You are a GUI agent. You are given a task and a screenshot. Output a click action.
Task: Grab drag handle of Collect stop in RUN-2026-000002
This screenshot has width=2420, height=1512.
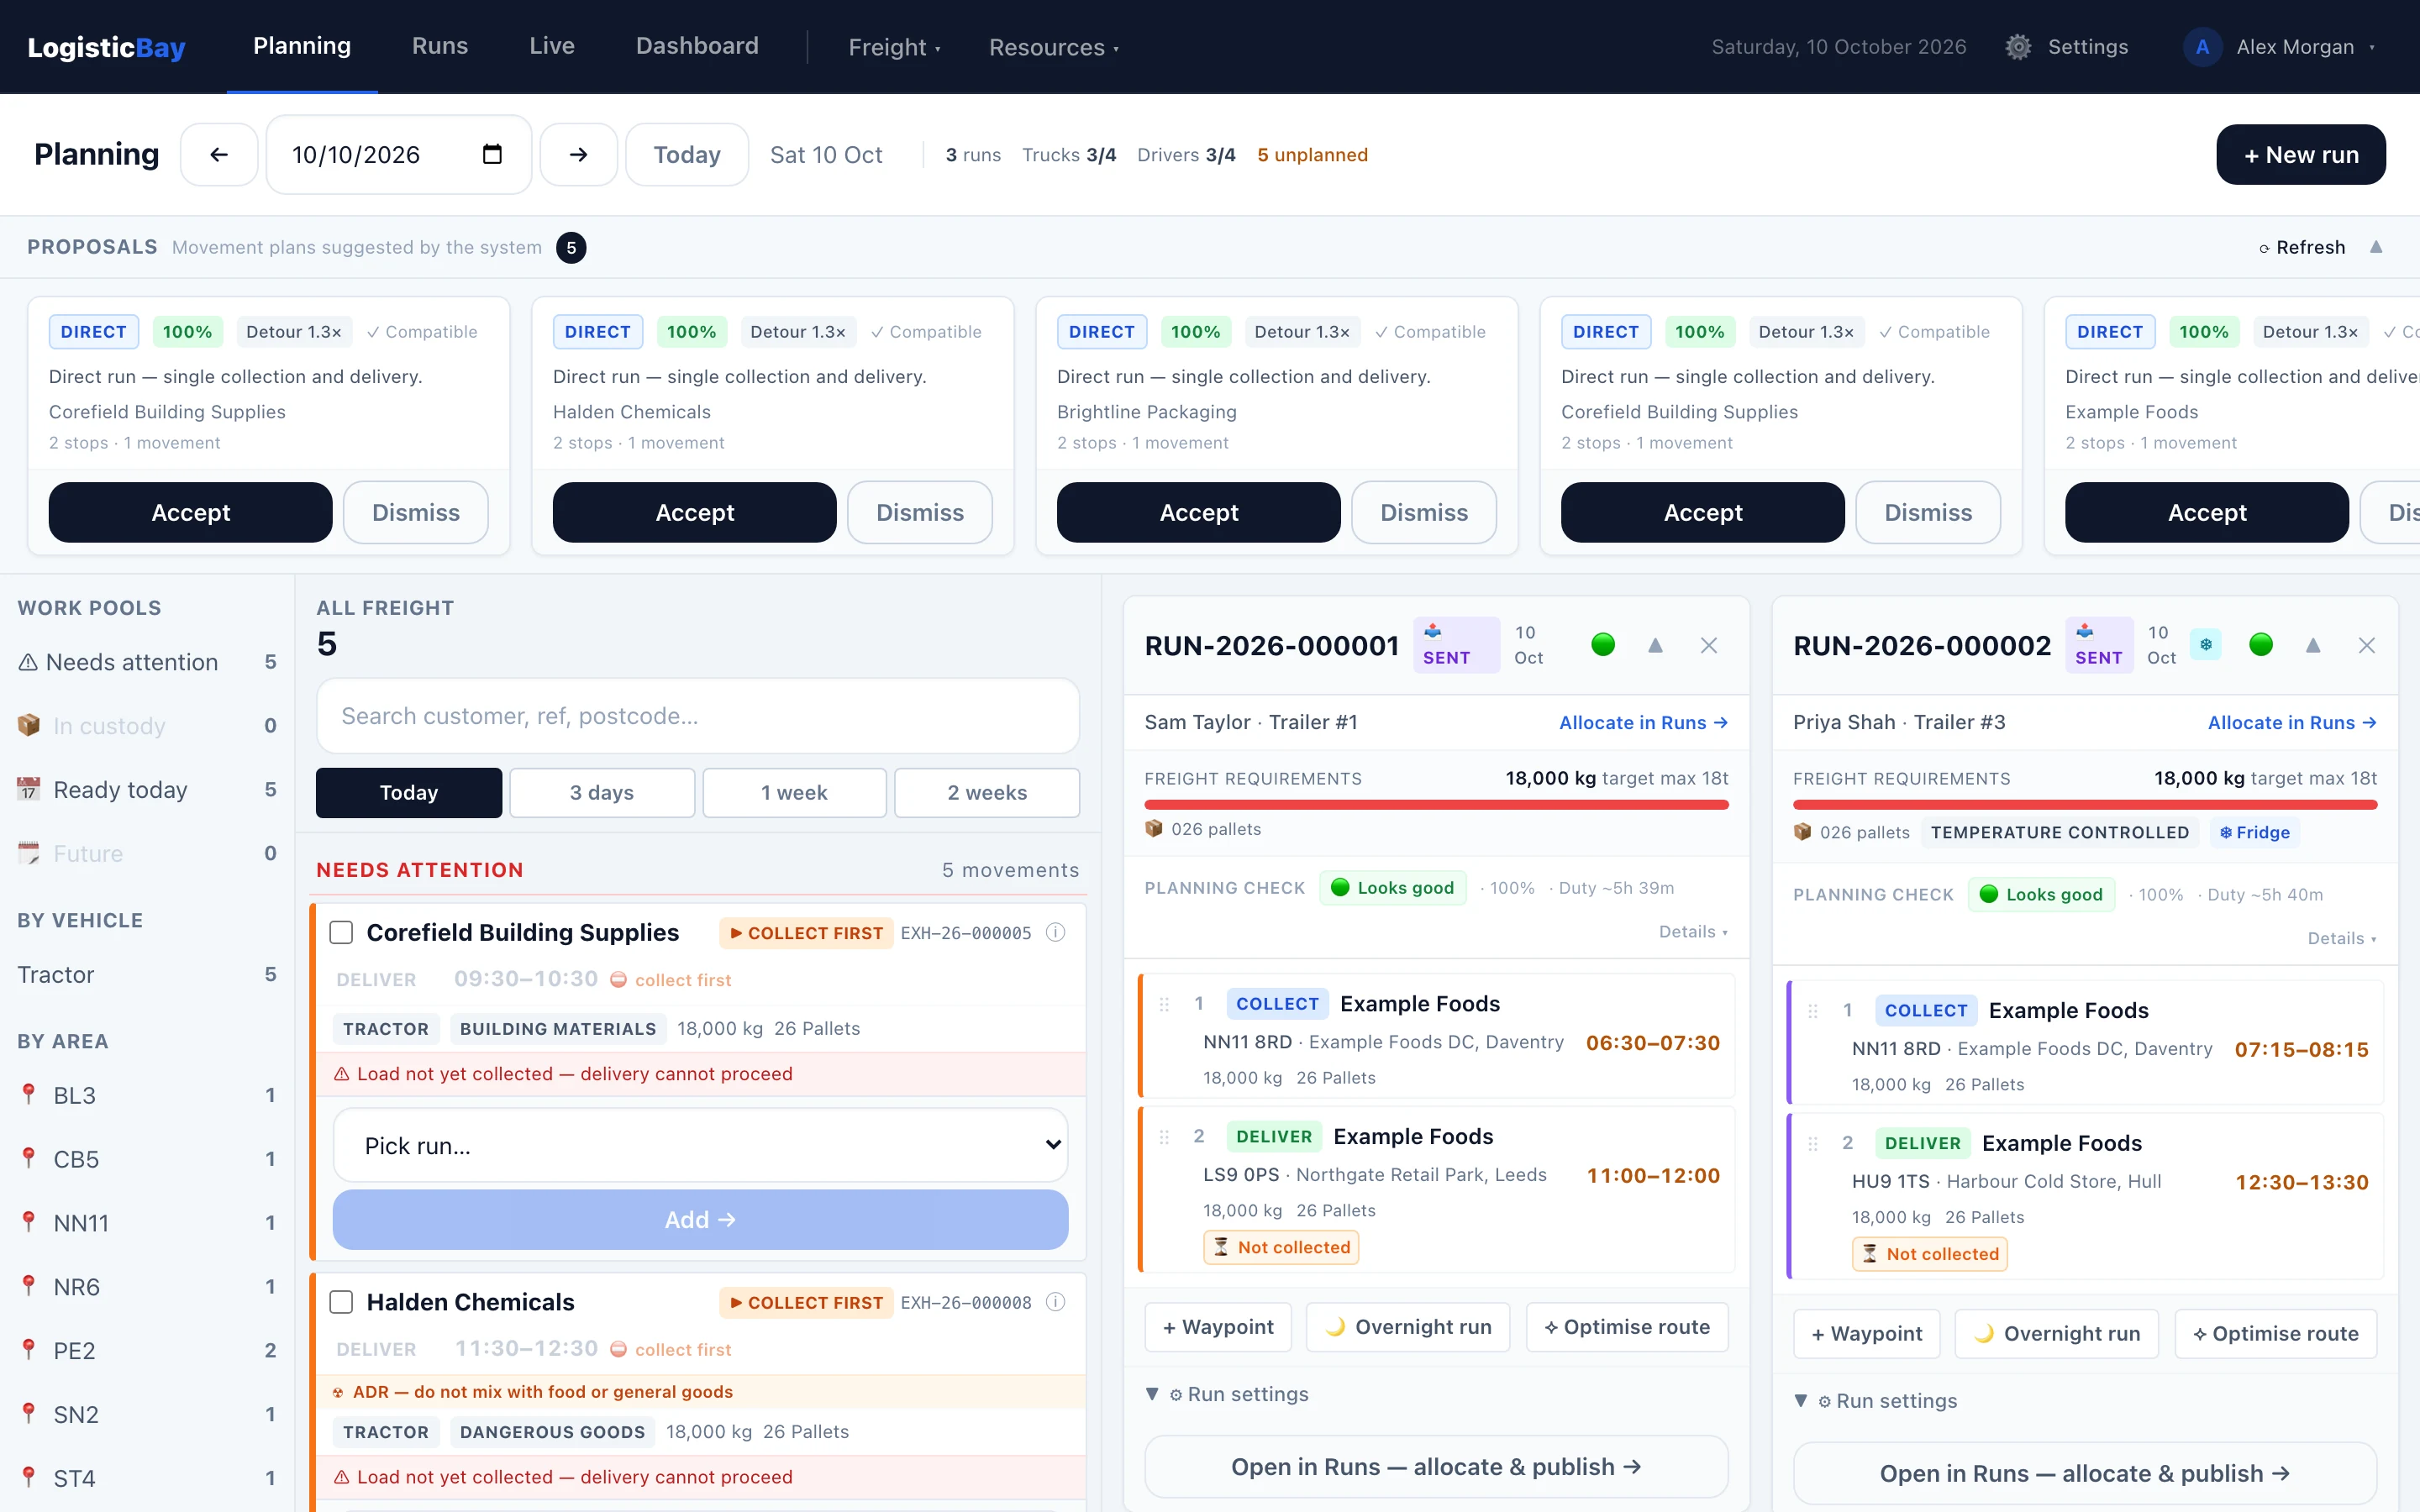click(x=1813, y=1011)
